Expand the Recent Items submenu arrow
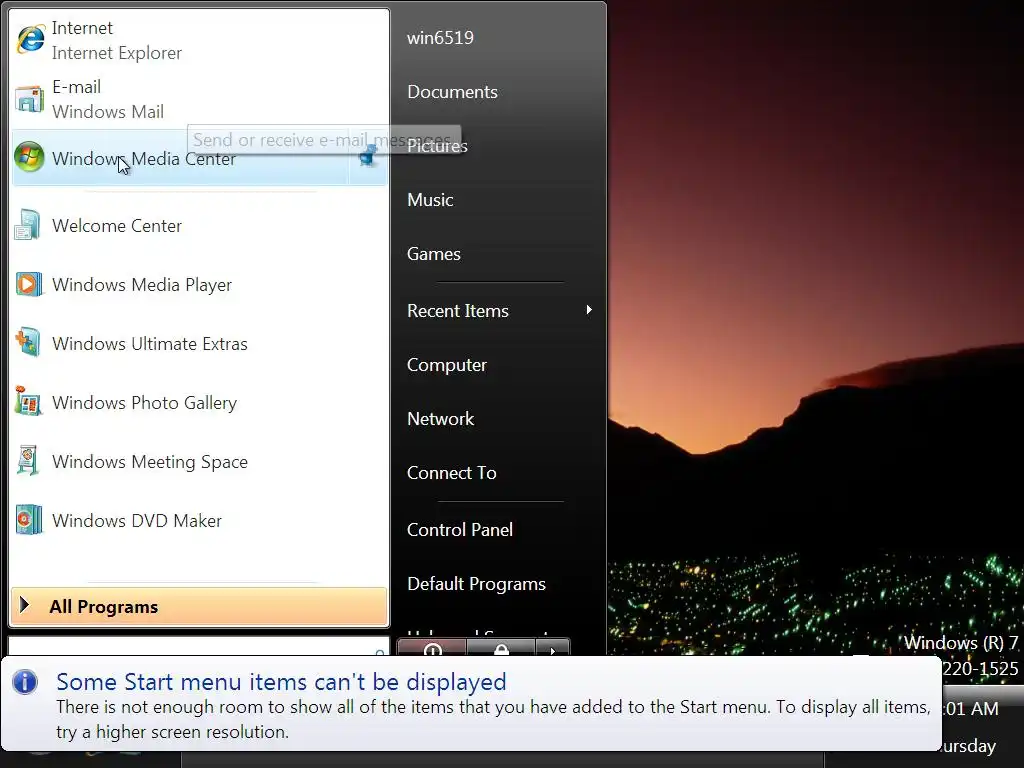1024x768 pixels. (589, 310)
